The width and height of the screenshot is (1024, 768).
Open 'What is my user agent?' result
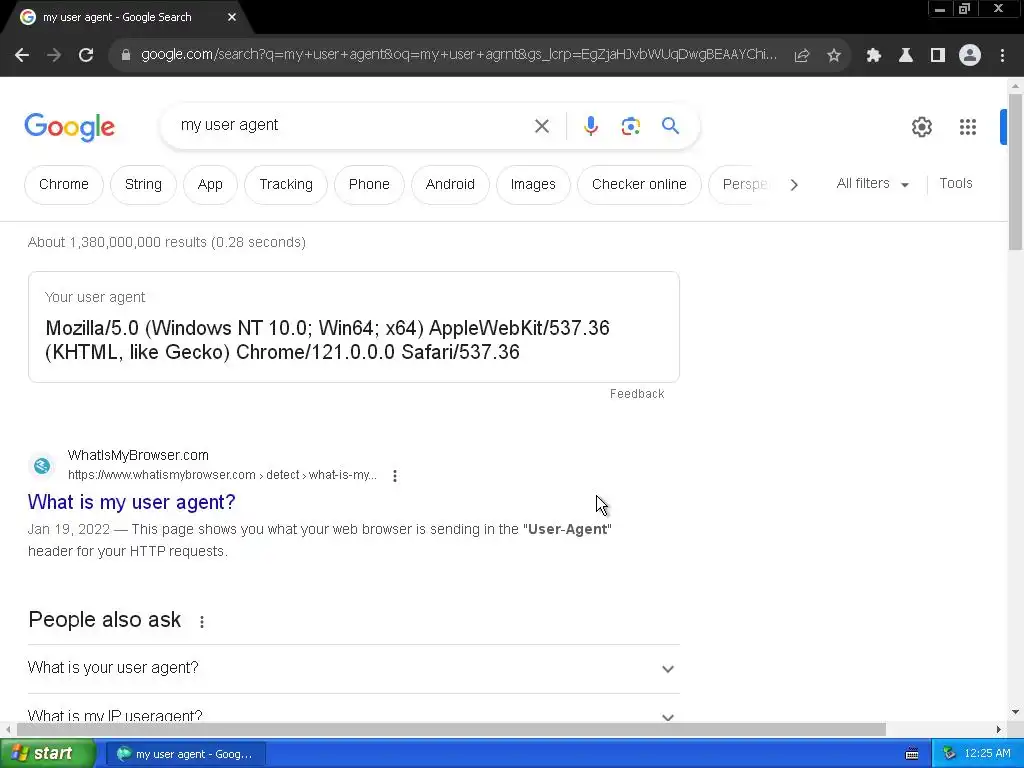pyautogui.click(x=131, y=502)
